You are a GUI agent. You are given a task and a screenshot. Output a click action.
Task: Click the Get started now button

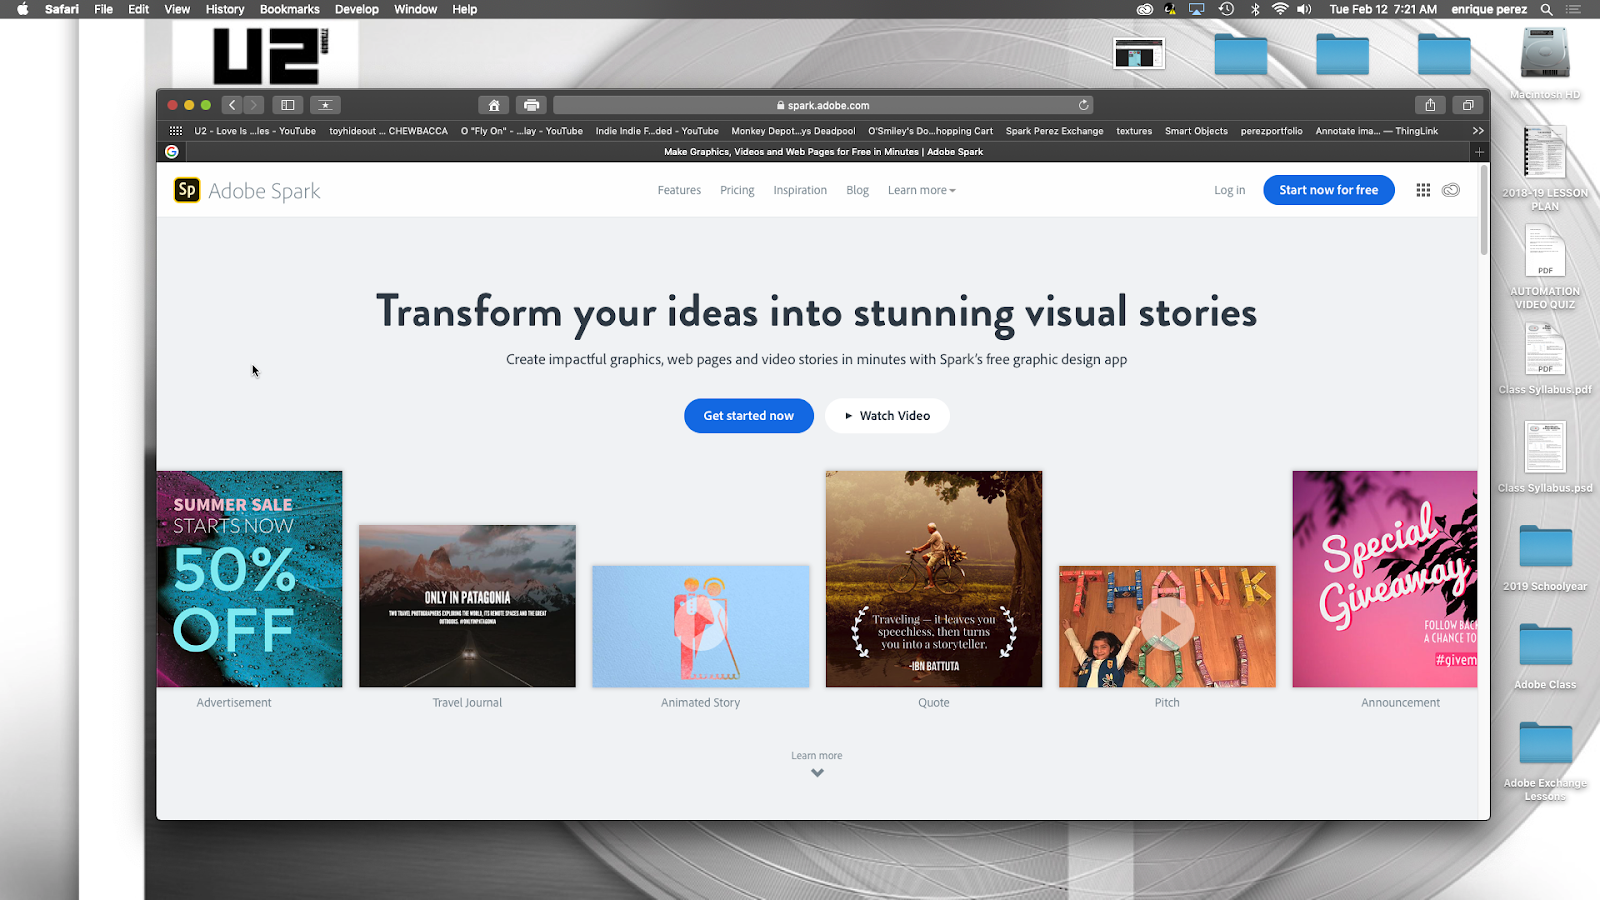748,416
